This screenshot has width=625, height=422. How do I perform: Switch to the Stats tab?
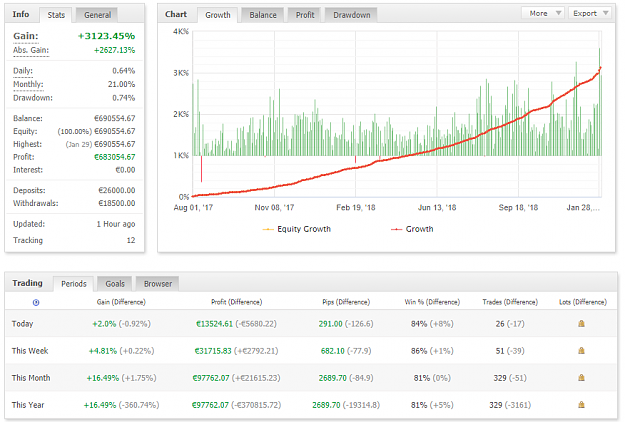[56, 15]
